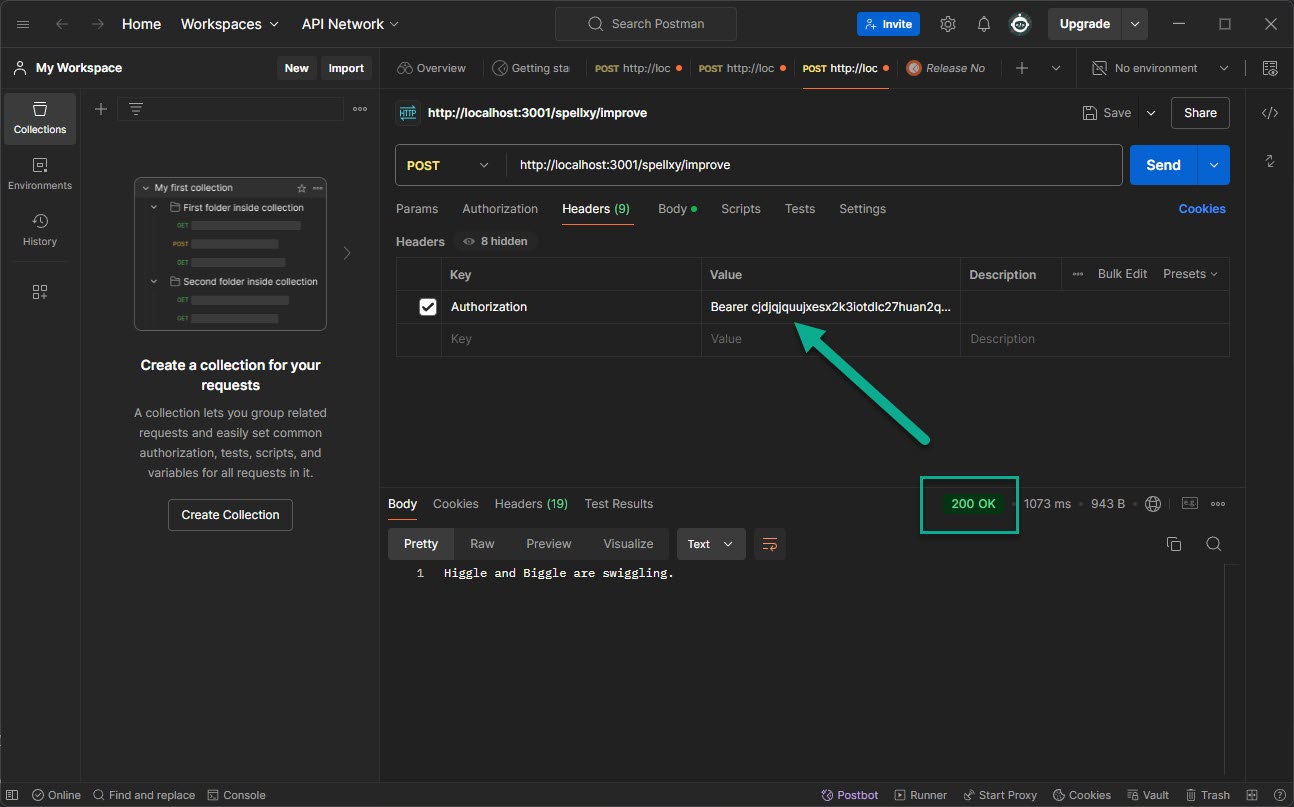Open the right sidebar refresh icon
The width and height of the screenshot is (1294, 807).
point(1270,161)
